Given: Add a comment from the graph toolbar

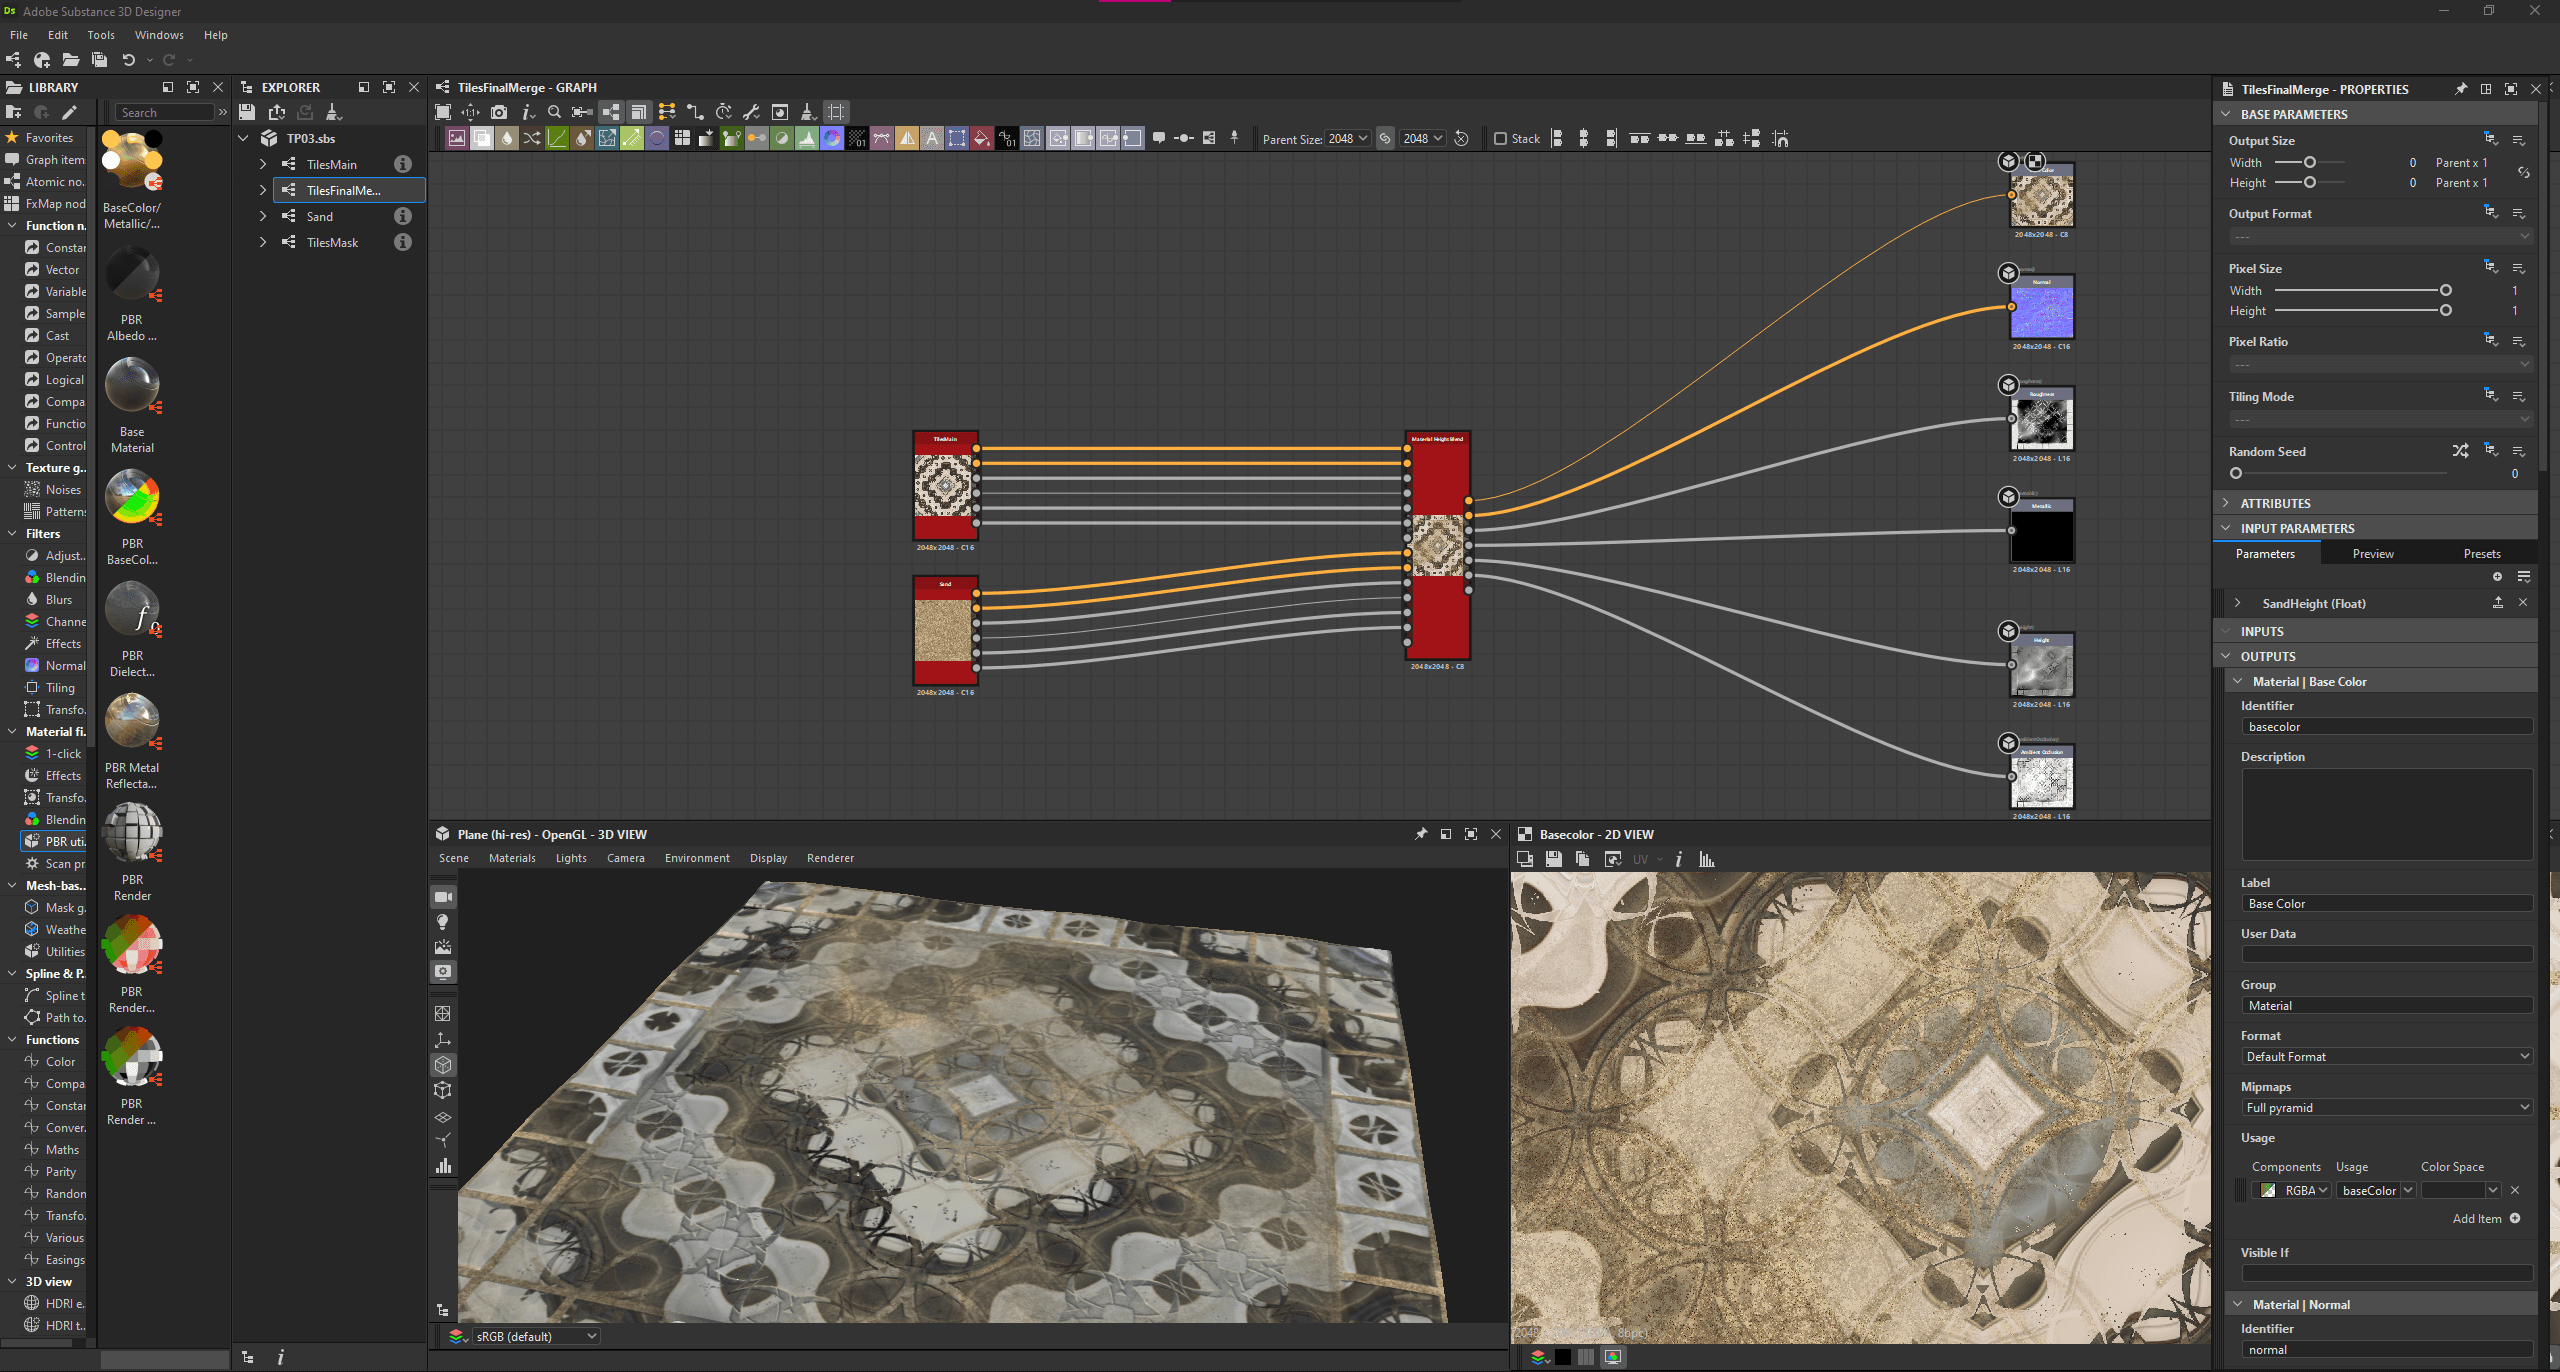Looking at the screenshot, I should point(1158,138).
